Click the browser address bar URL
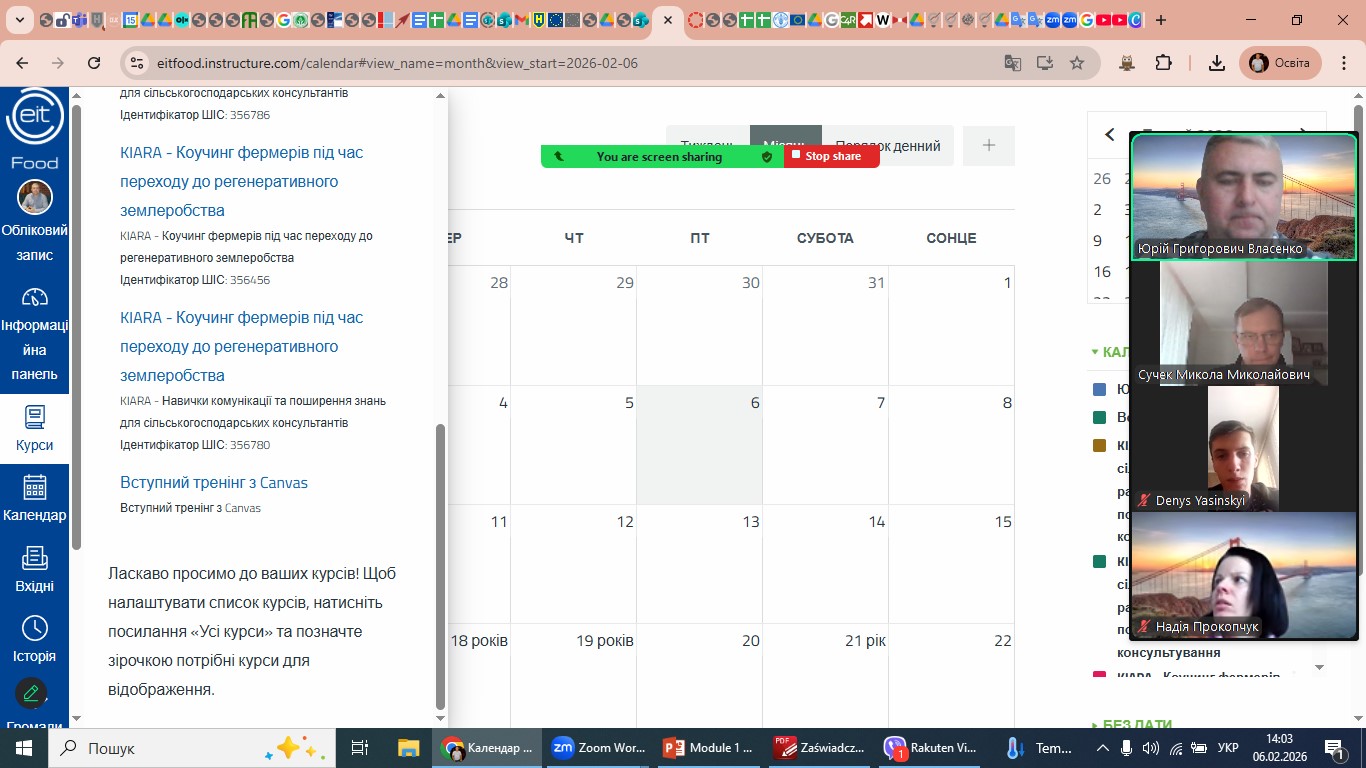 click(397, 63)
